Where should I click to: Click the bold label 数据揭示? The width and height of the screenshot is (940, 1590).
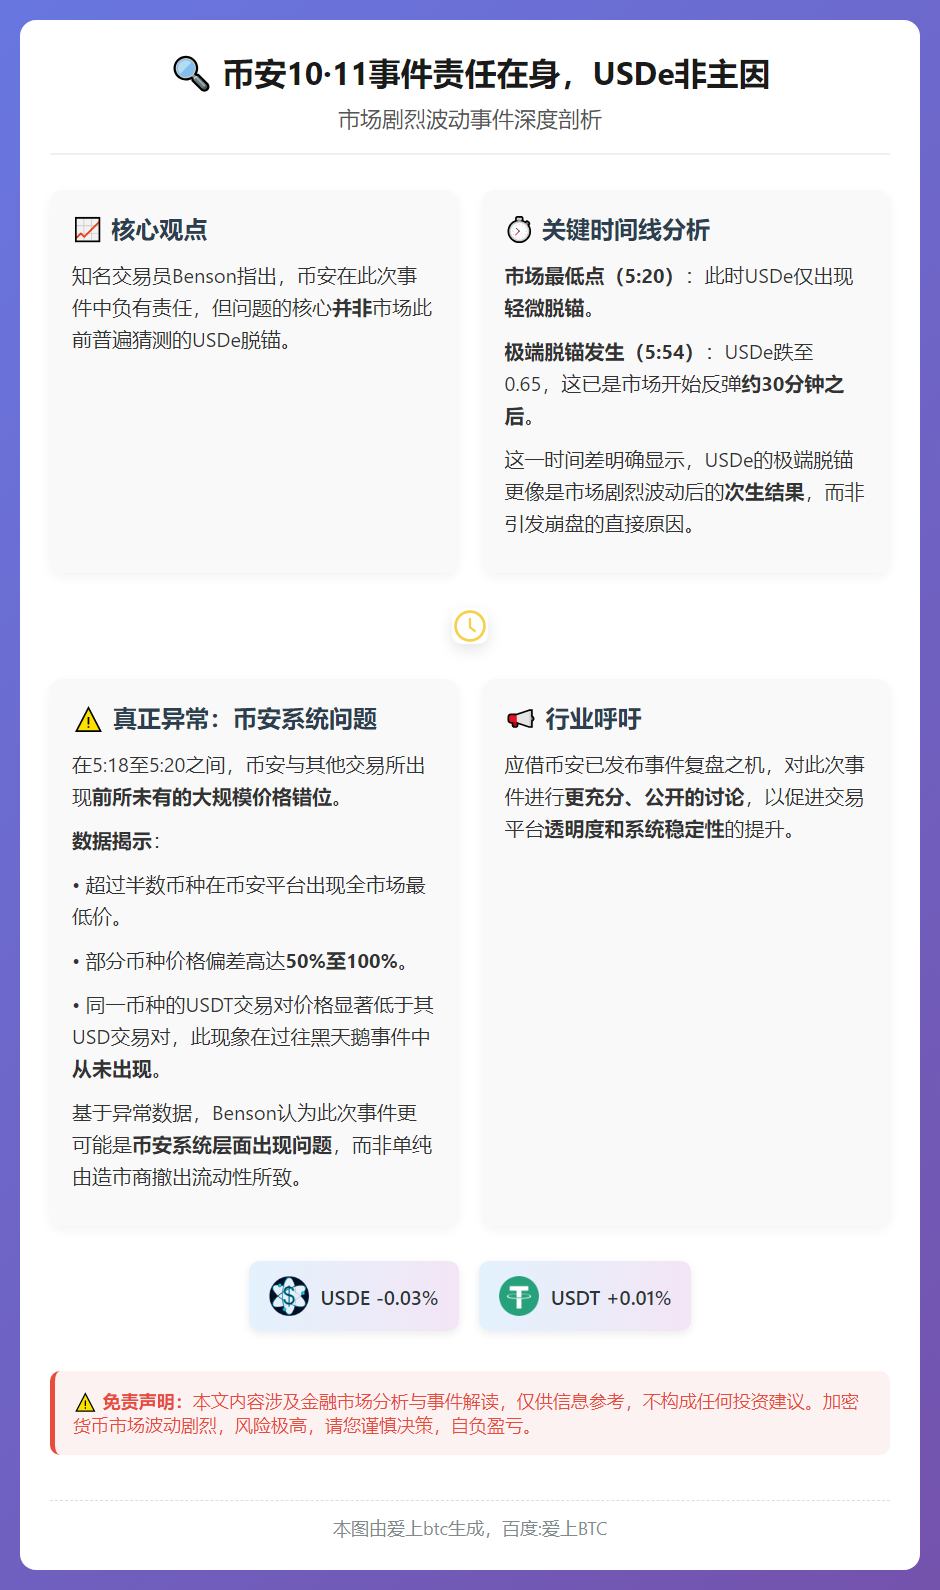pos(112,842)
